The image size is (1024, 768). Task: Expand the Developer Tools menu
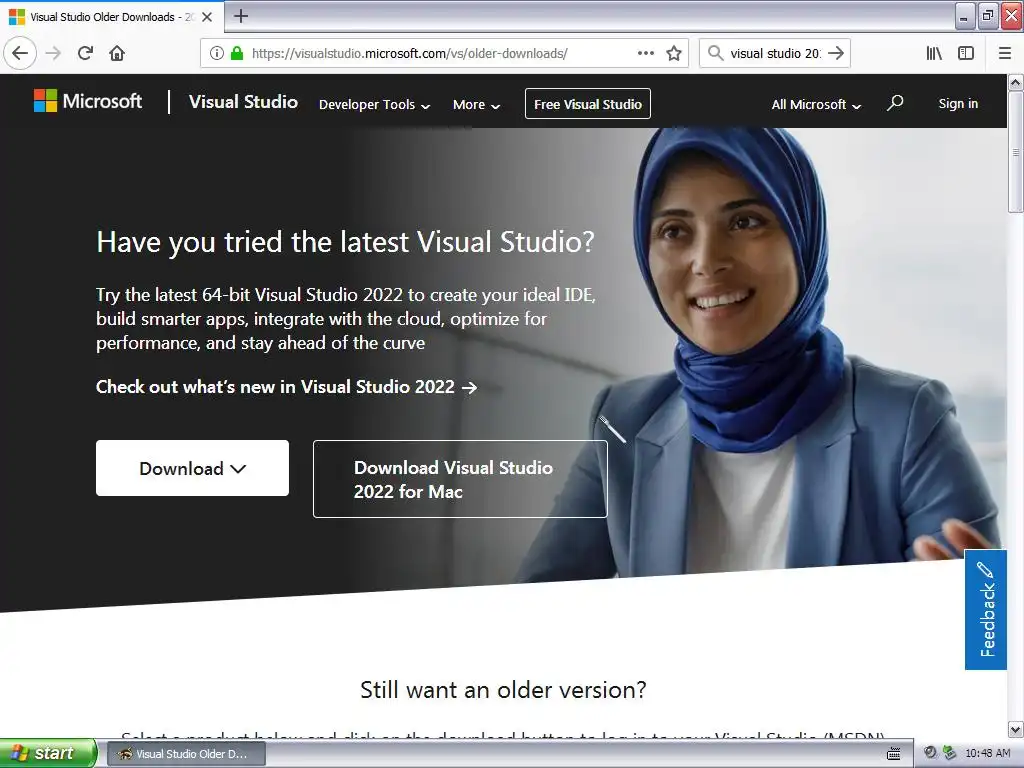point(374,104)
